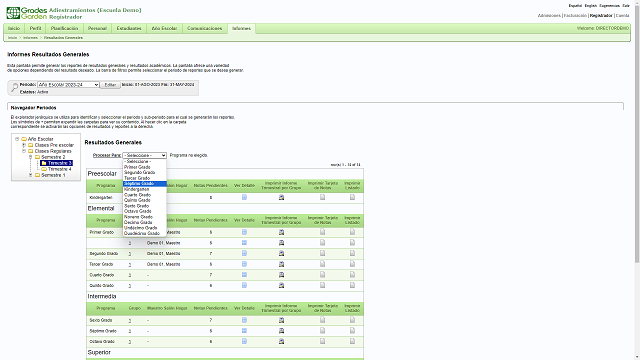This screenshot has height=360, width=640.
Task: Print trimestral report for Kindergarten row
Action: [281, 198]
